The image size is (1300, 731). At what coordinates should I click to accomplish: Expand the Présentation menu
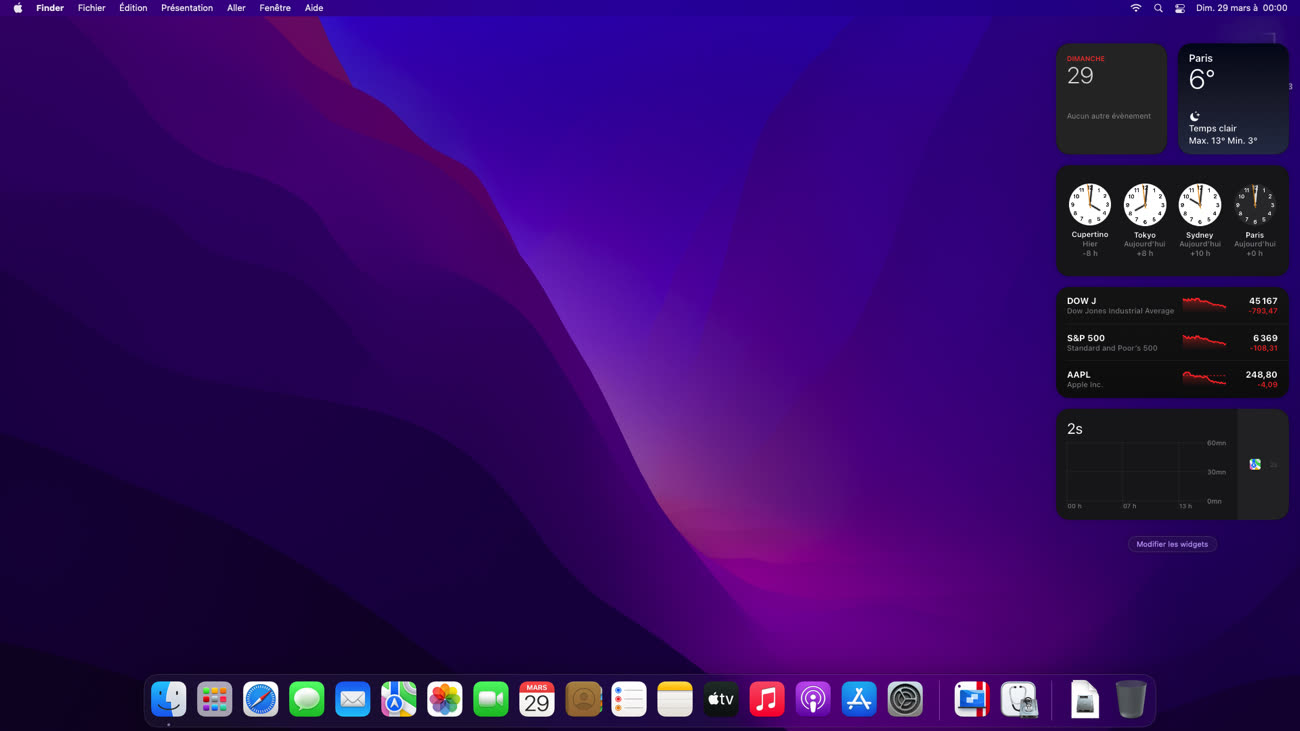[187, 8]
